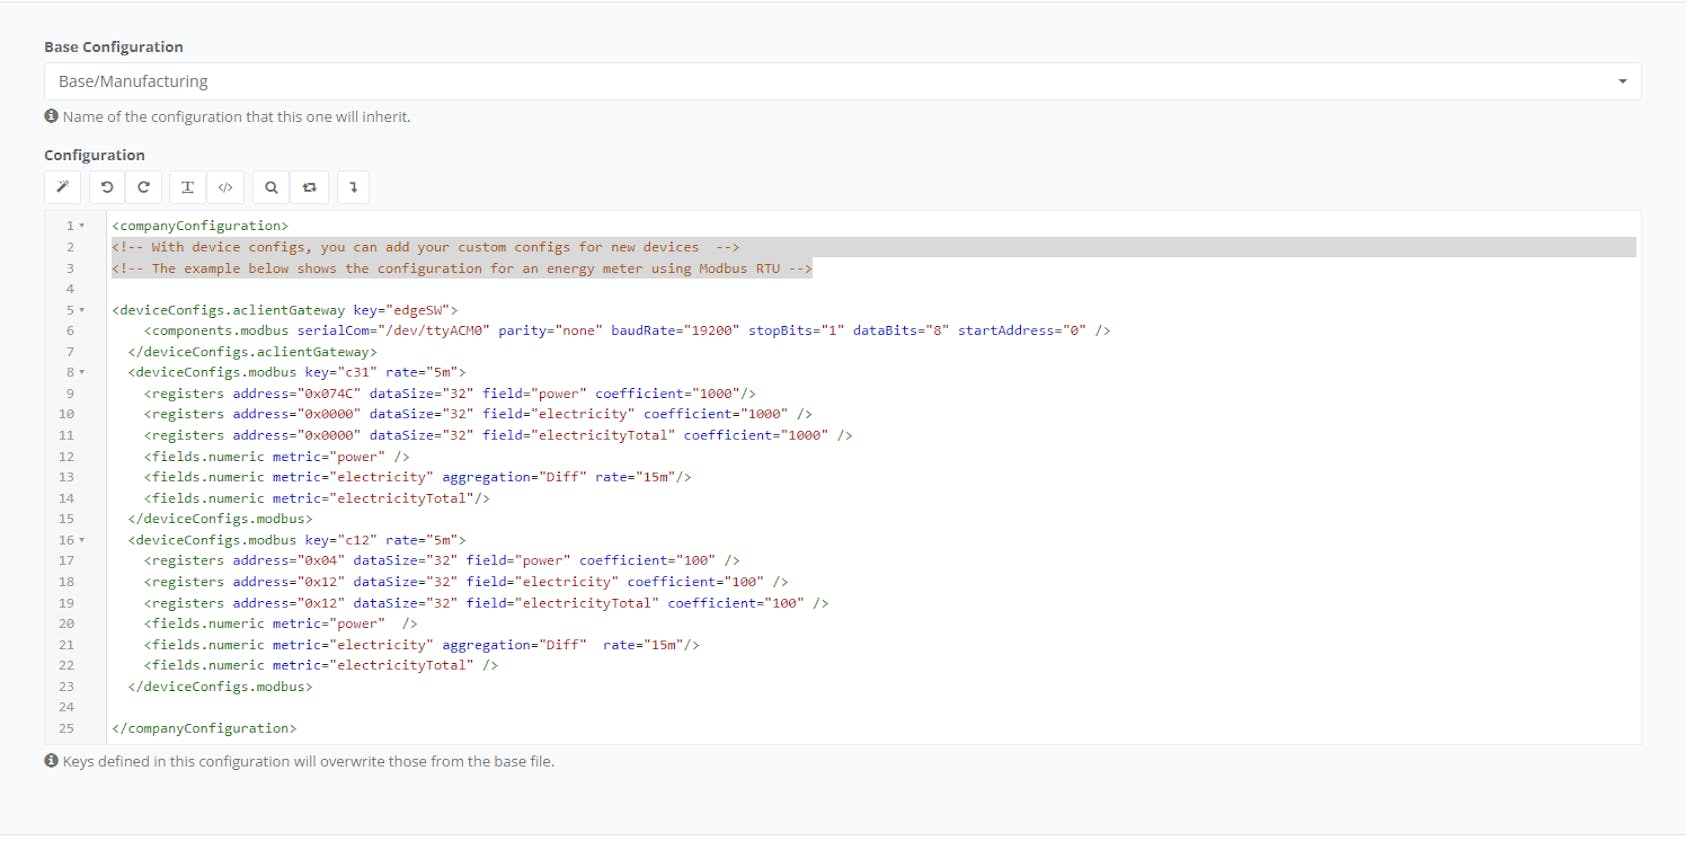
Task: Click line number 20 in the gutter
Action: pyautogui.click(x=66, y=623)
